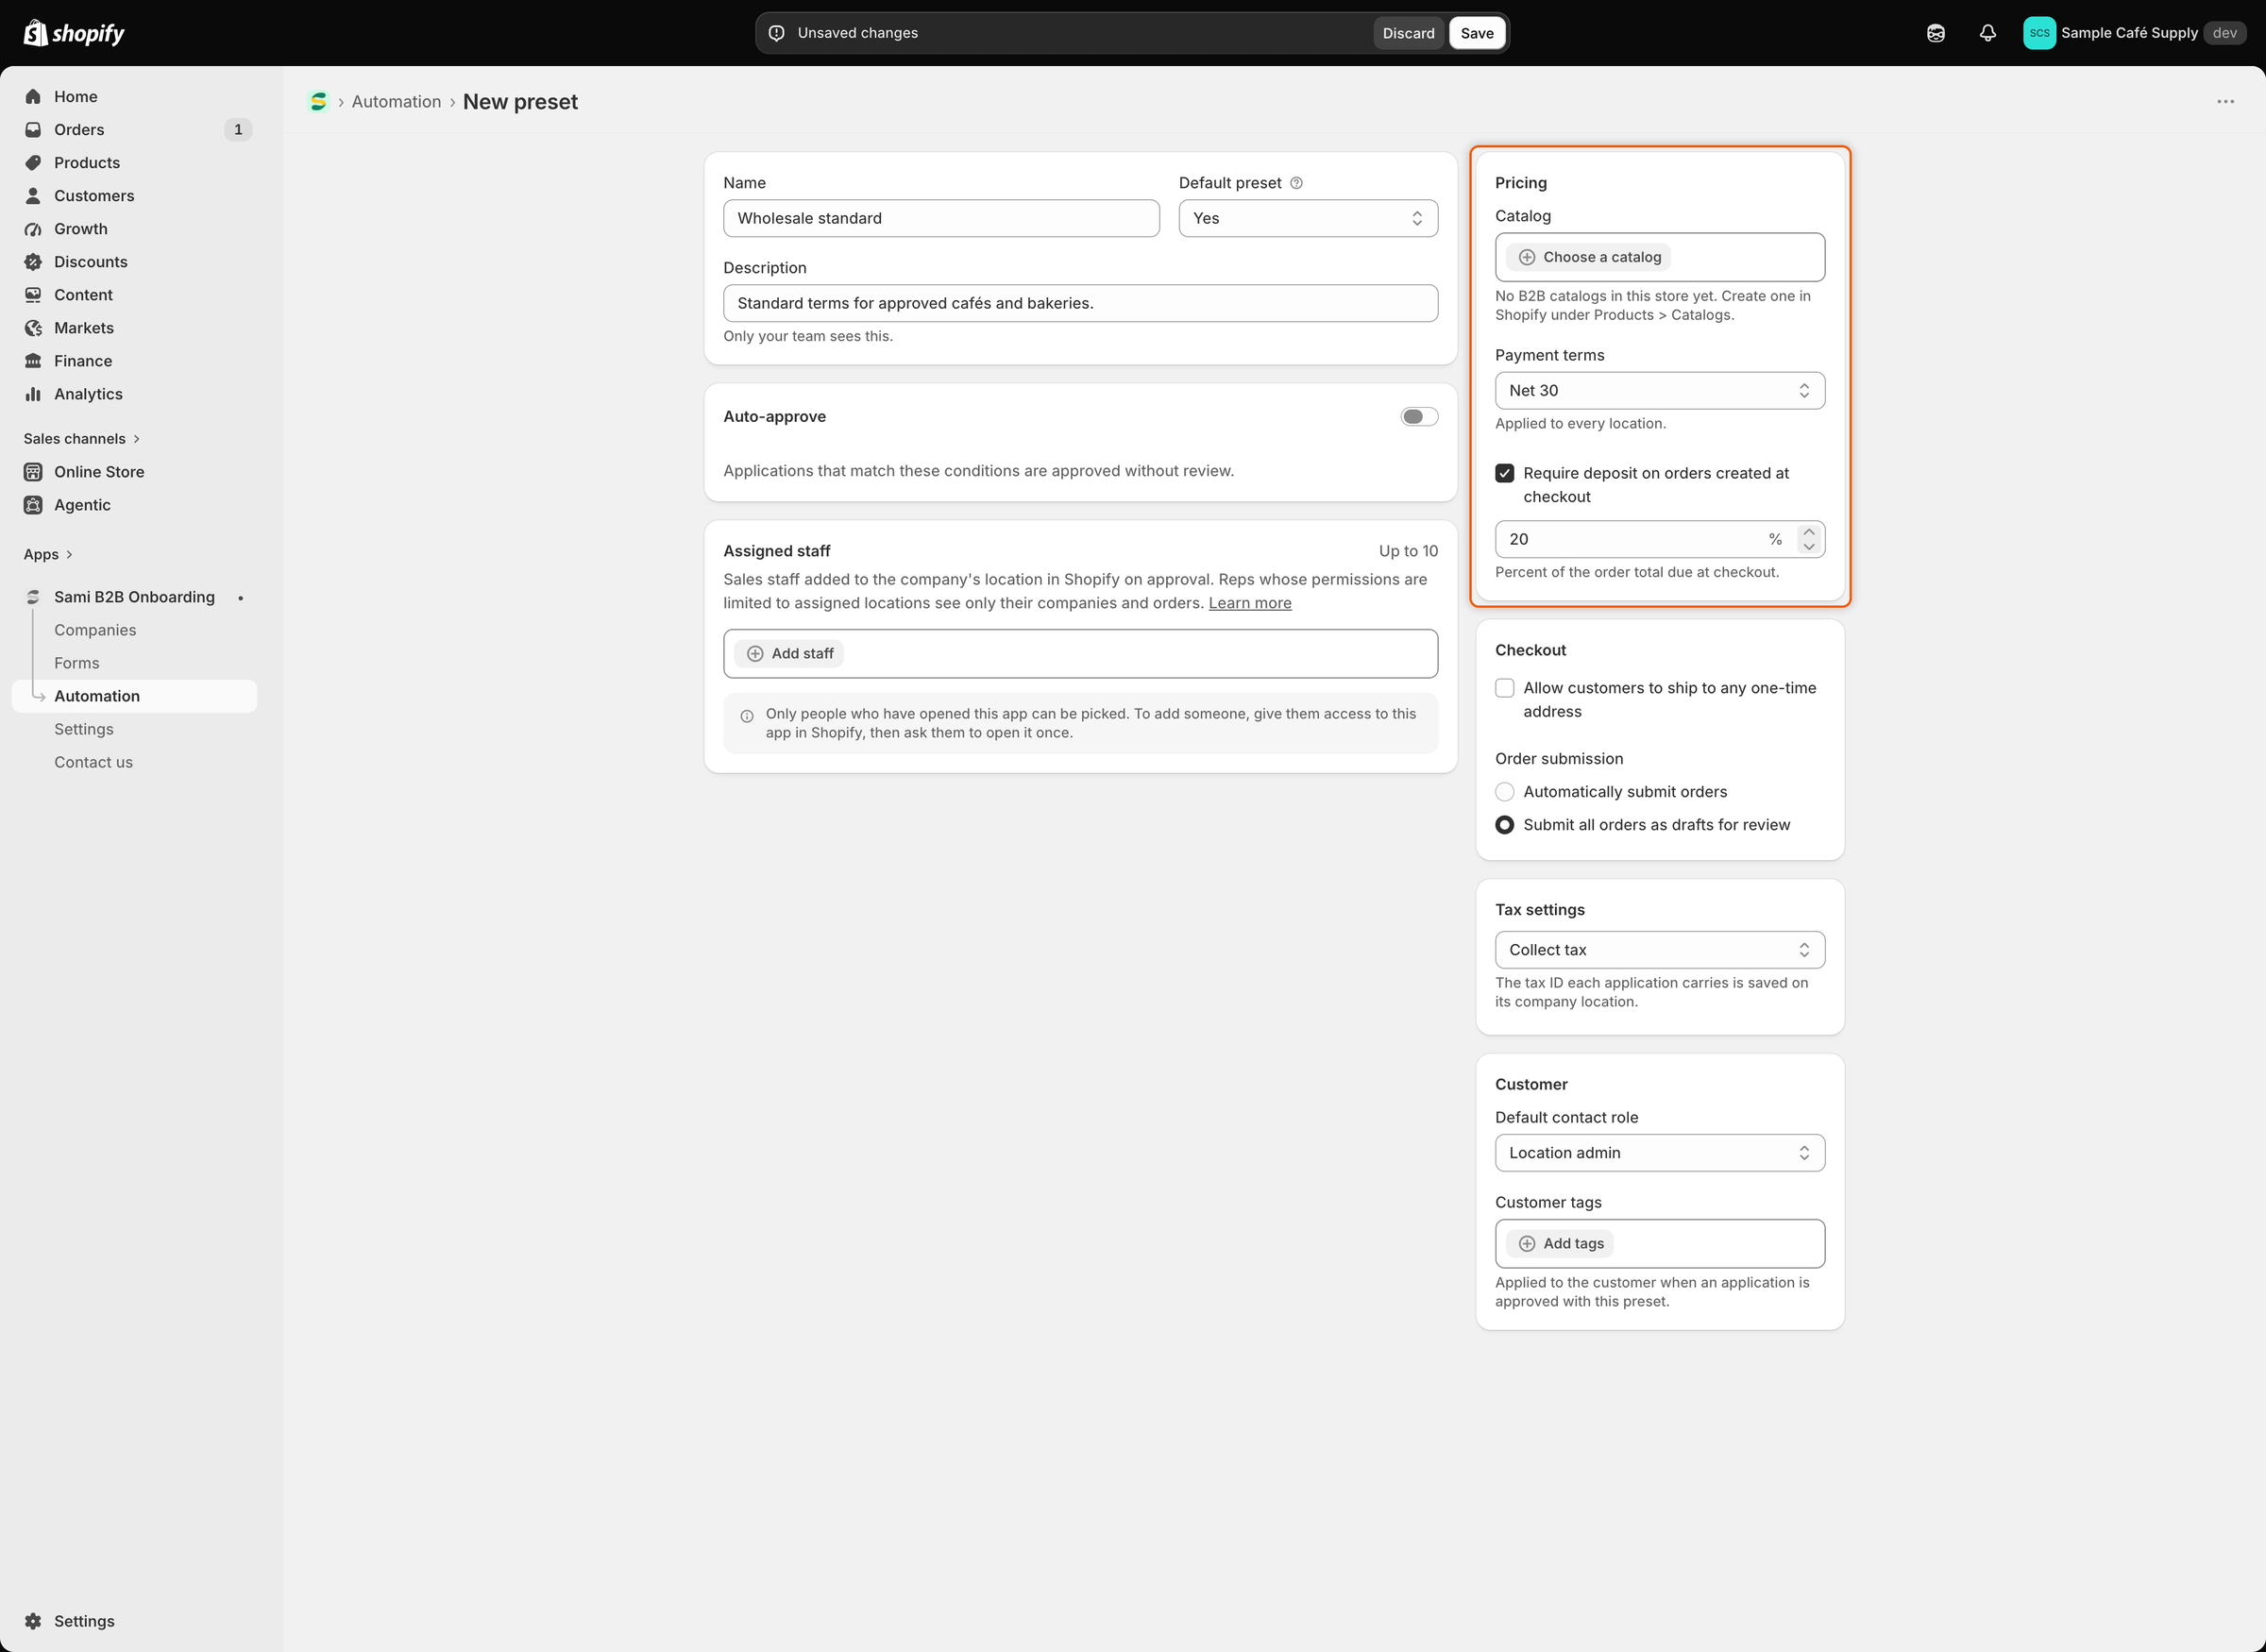Select Submit all orders as drafts
Screen dimensions: 2266x1652
[x=1504, y=824]
